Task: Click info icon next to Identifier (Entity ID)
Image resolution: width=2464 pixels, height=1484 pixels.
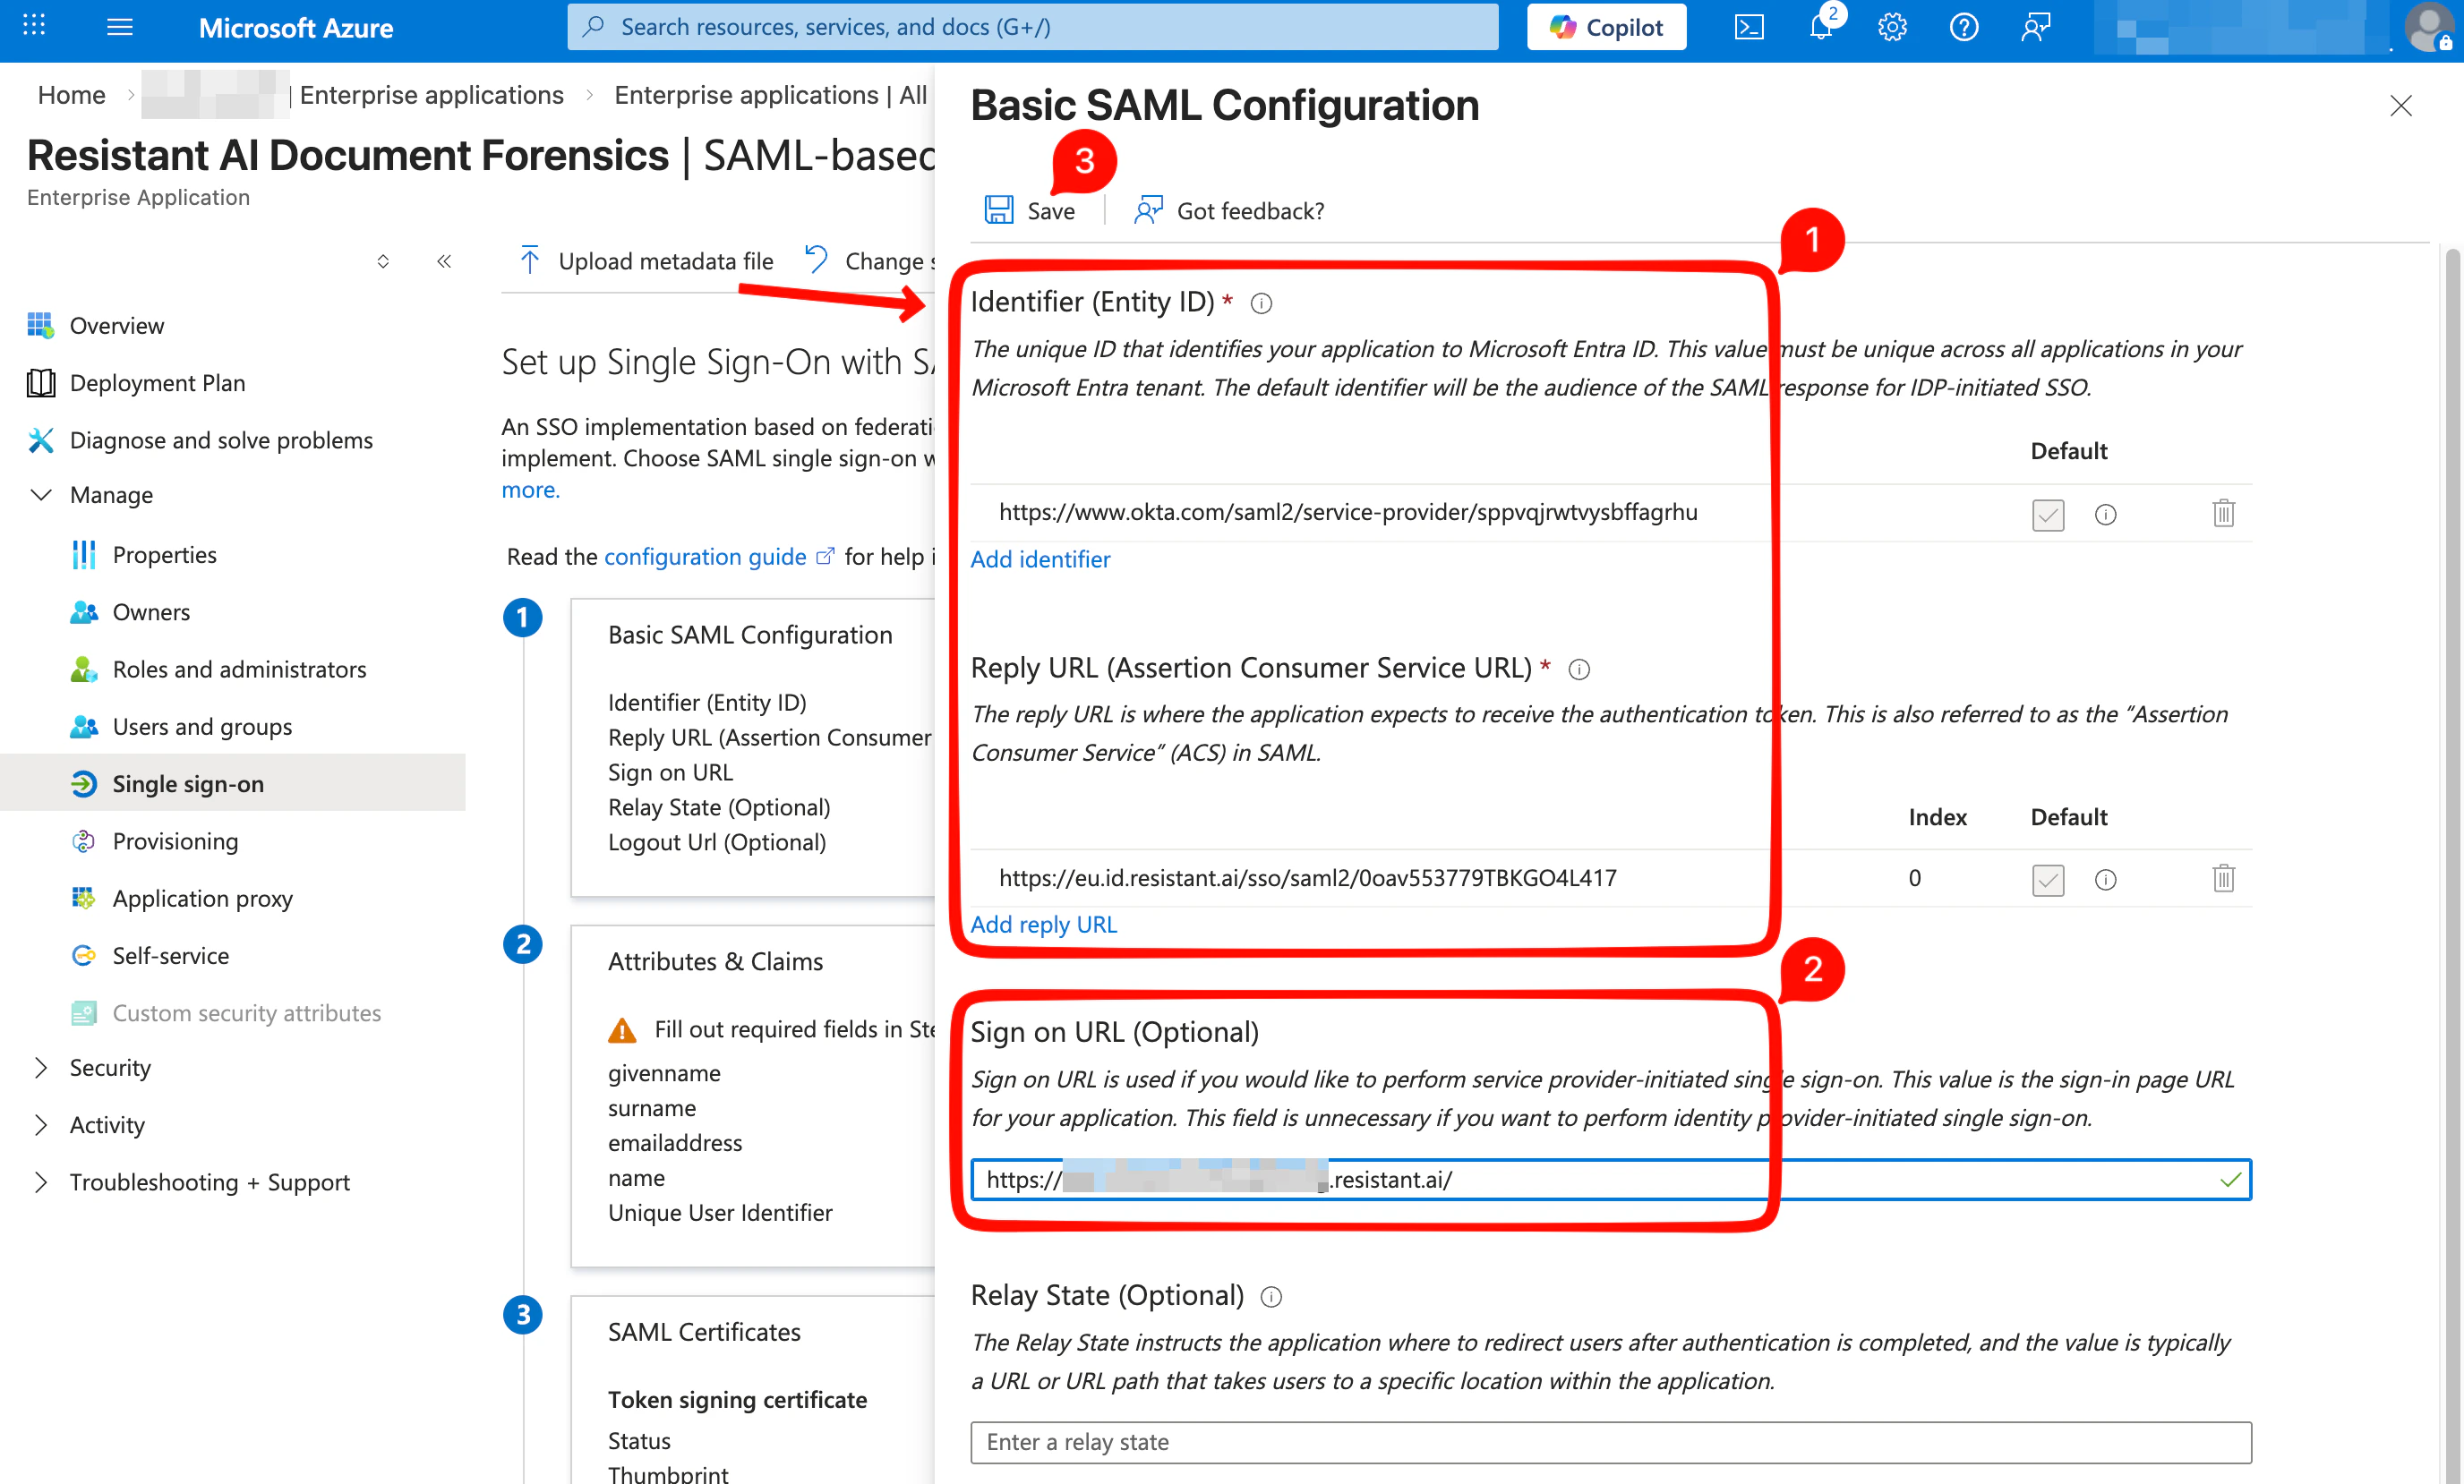Action: coord(1261,303)
